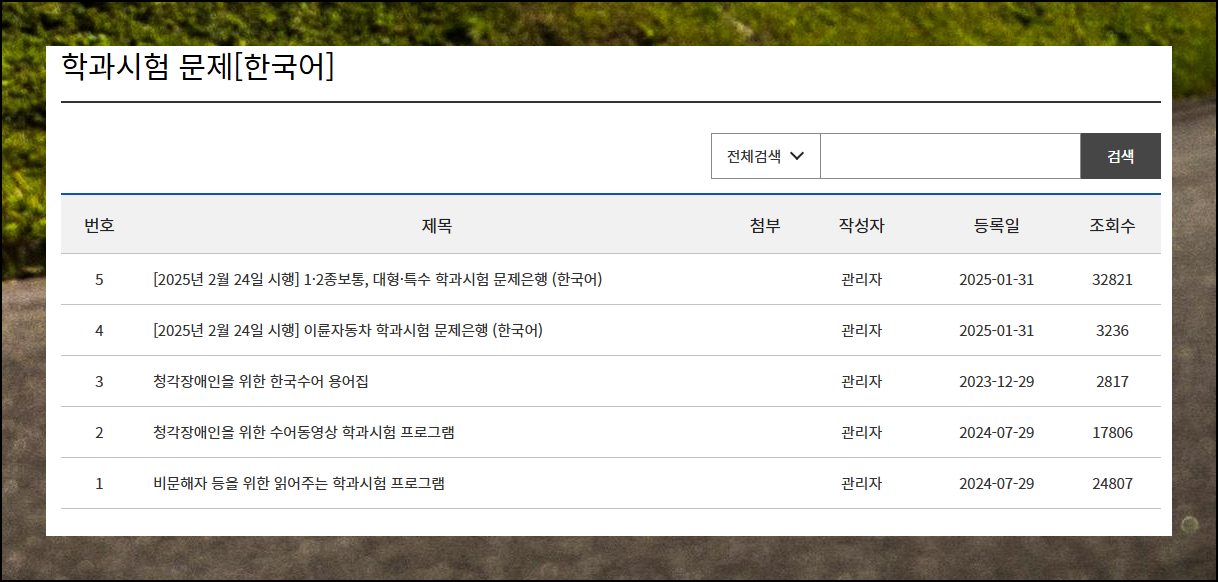The width and height of the screenshot is (1218, 582).
Task: Open post '청각장애인을 위한 수어동영상 학과시험 프로그램'
Action: coord(304,432)
